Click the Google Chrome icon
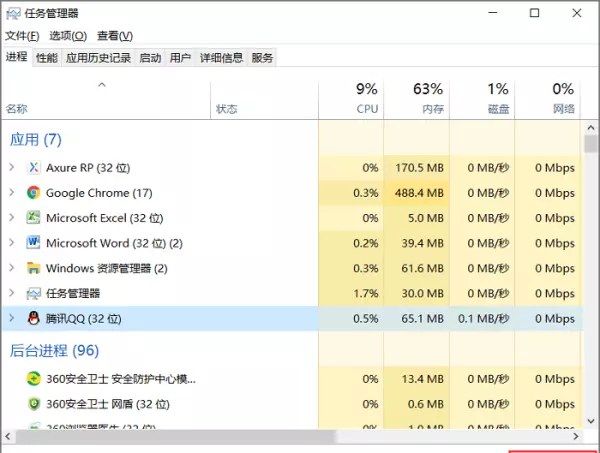Image resolution: width=600 pixels, height=453 pixels. [33, 192]
